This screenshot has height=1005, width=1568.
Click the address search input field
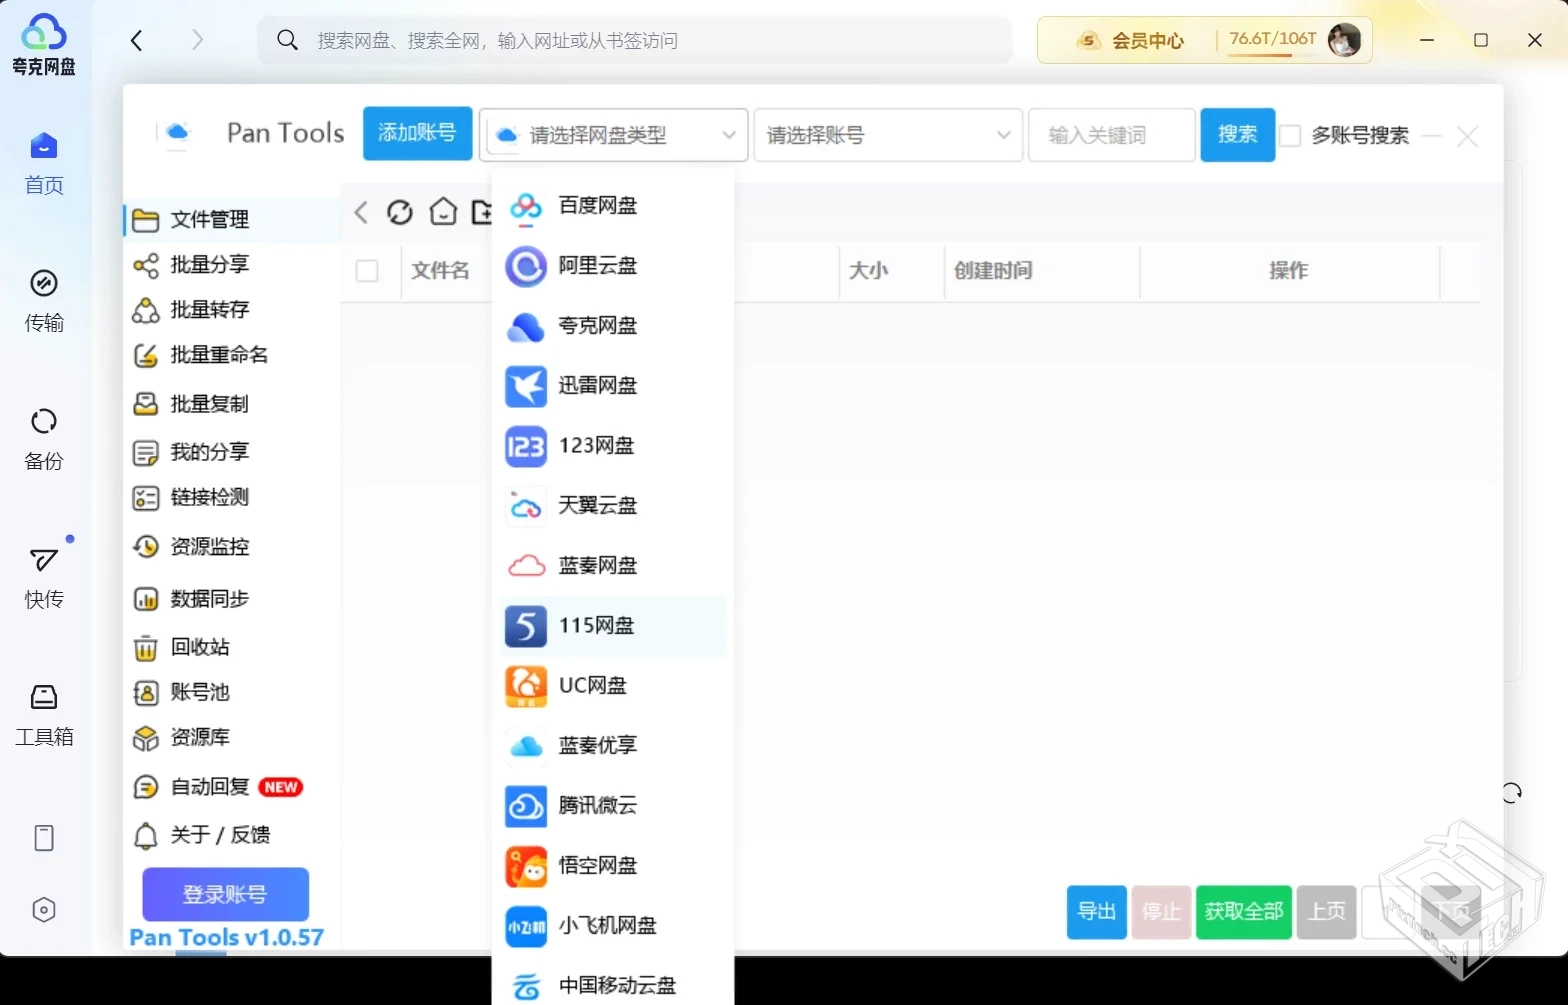(x=634, y=40)
